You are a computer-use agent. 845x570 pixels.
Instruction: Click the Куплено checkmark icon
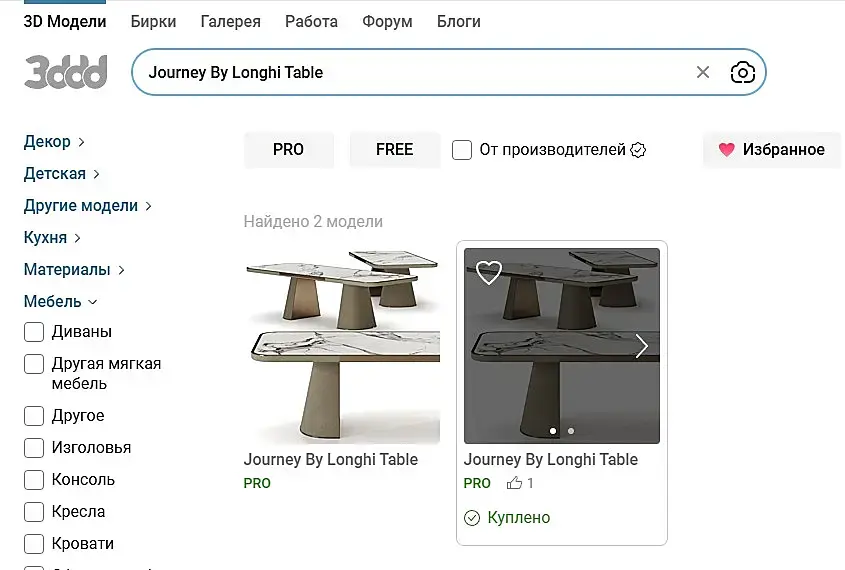click(472, 518)
